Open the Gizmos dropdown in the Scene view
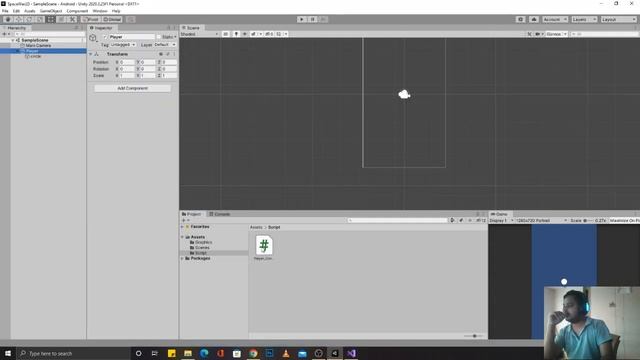Image resolution: width=640 pixels, height=360 pixels. [556, 34]
